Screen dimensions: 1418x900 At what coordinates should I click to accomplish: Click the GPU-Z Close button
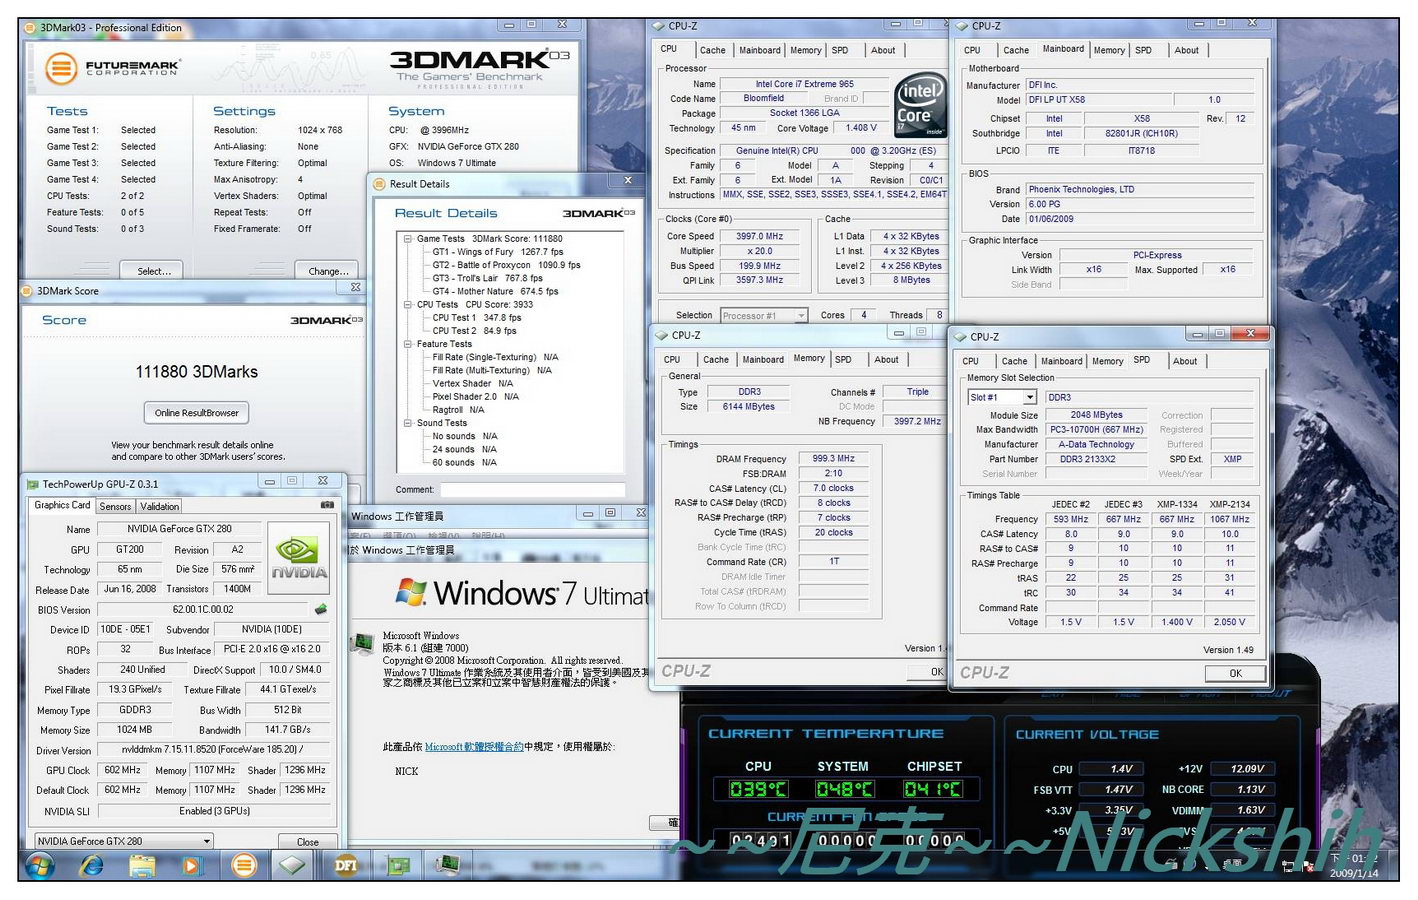pyautogui.click(x=308, y=842)
